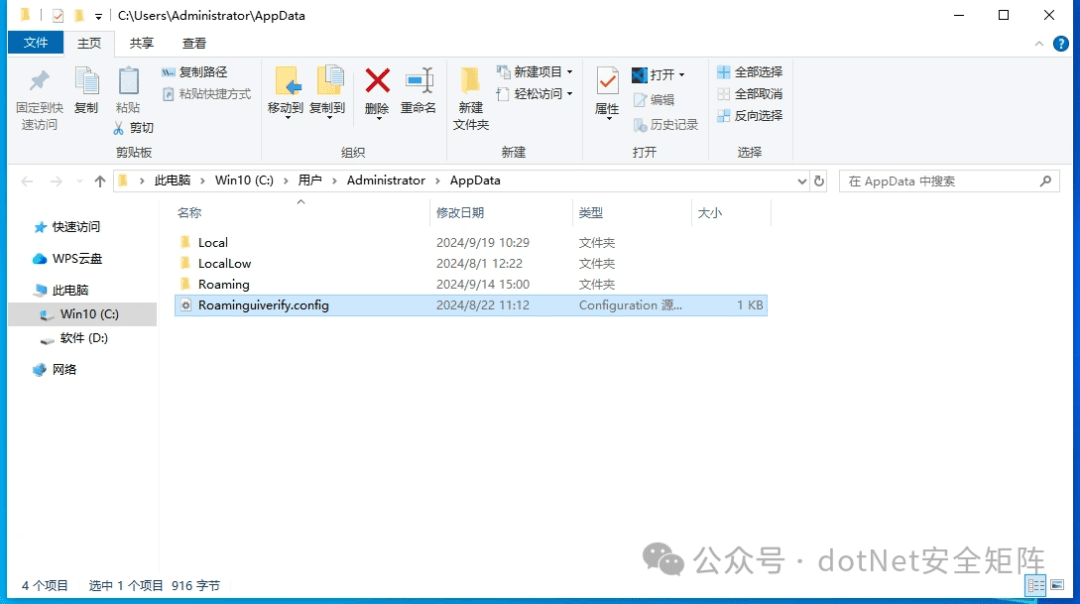Image resolution: width=1080 pixels, height=604 pixels.
Task: Click Select none (全部取消)
Action: pyautogui.click(x=749, y=94)
